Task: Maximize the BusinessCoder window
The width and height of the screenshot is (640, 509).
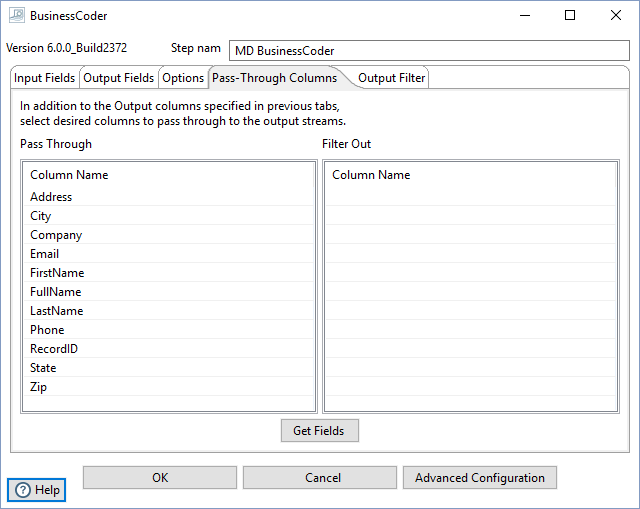Action: [x=569, y=16]
